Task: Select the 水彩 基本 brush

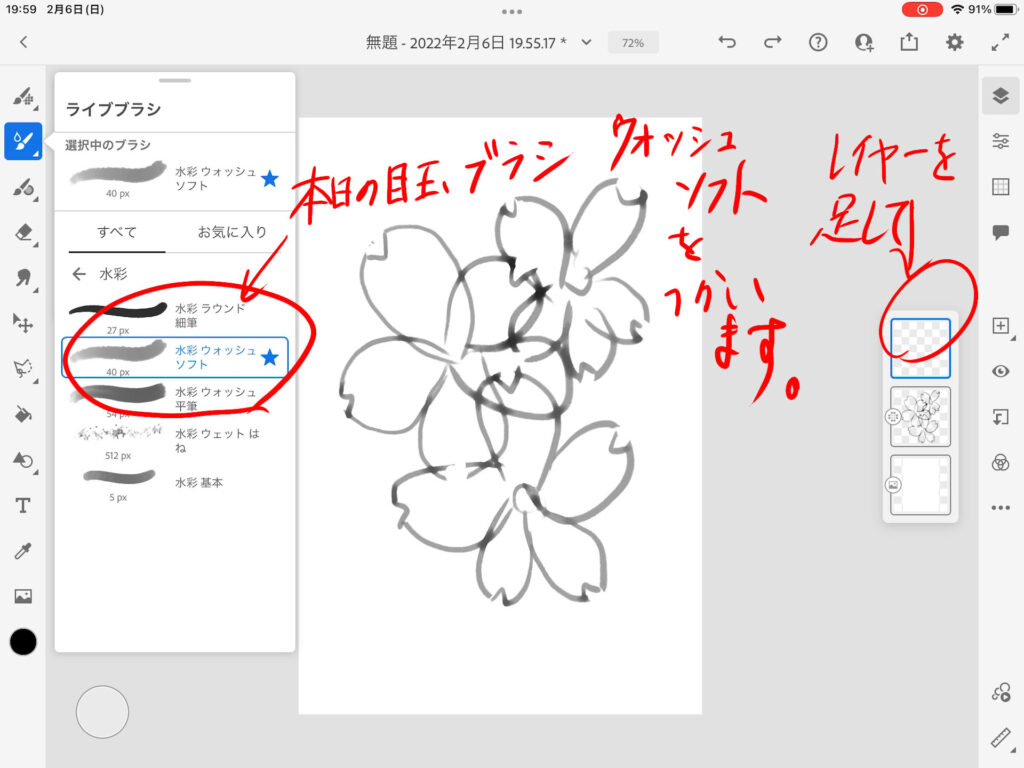Action: click(x=175, y=482)
